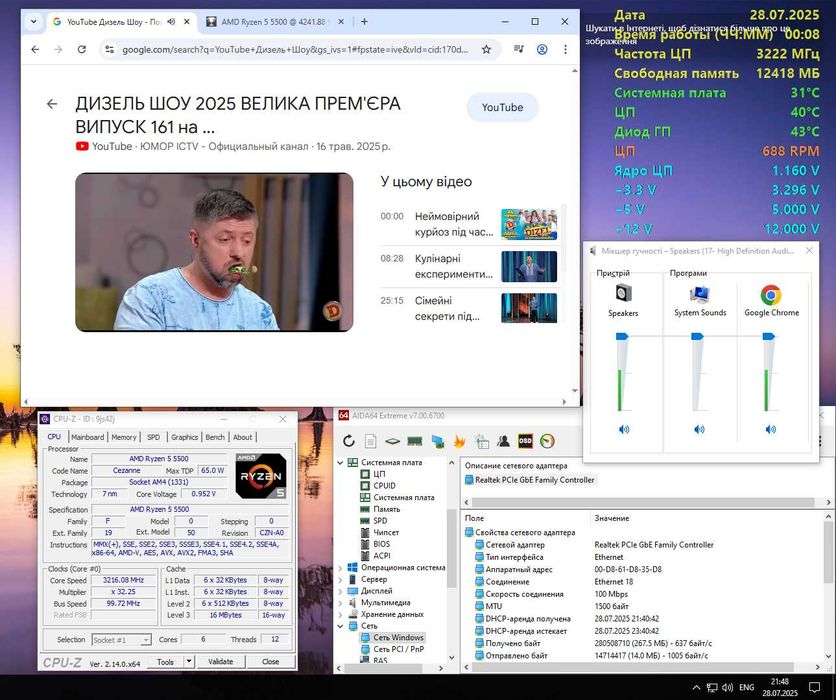Click the AIDA64 gauge toolbar icon
The image size is (836, 700).
click(548, 441)
